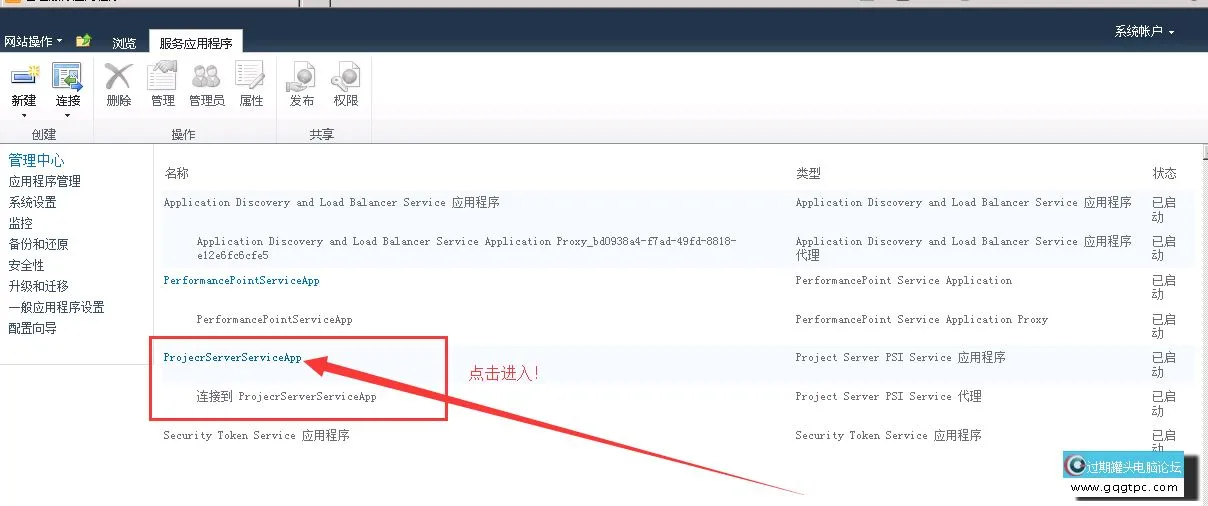Image resolution: width=1208 pixels, height=506 pixels.
Task: Switch to the 浏览 tab
Action: (x=124, y=43)
